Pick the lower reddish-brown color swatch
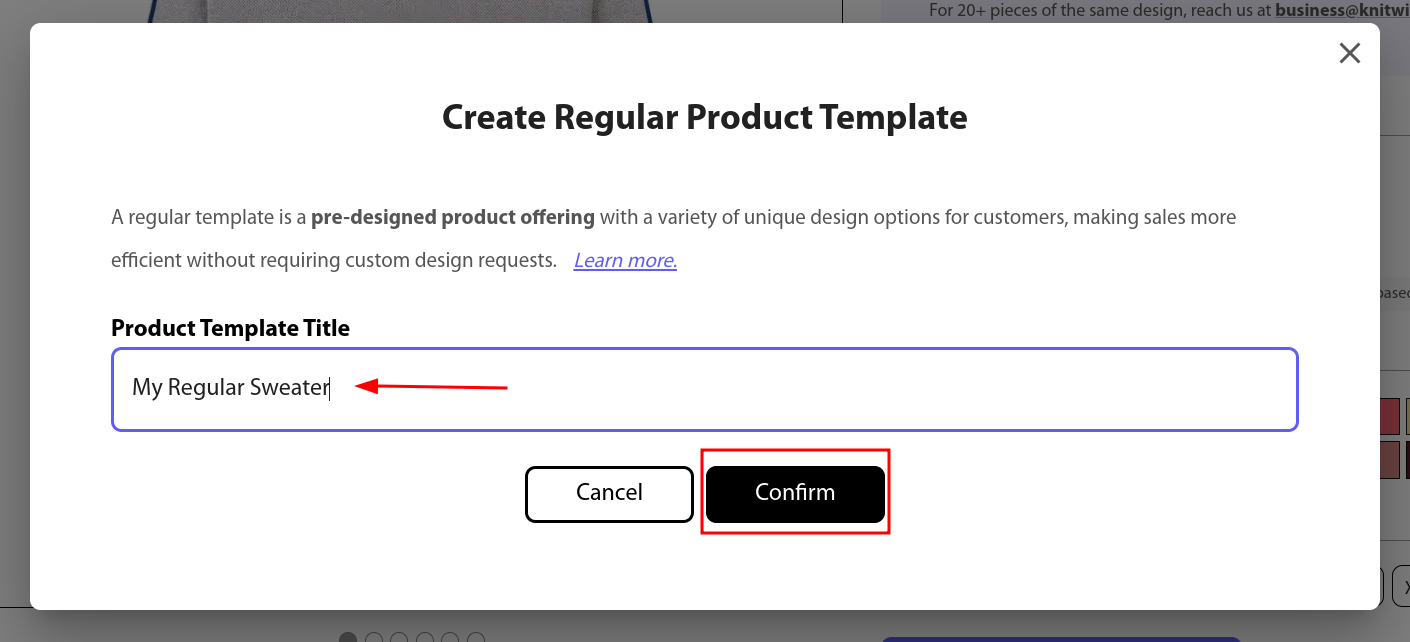This screenshot has width=1410, height=642. 1389,460
